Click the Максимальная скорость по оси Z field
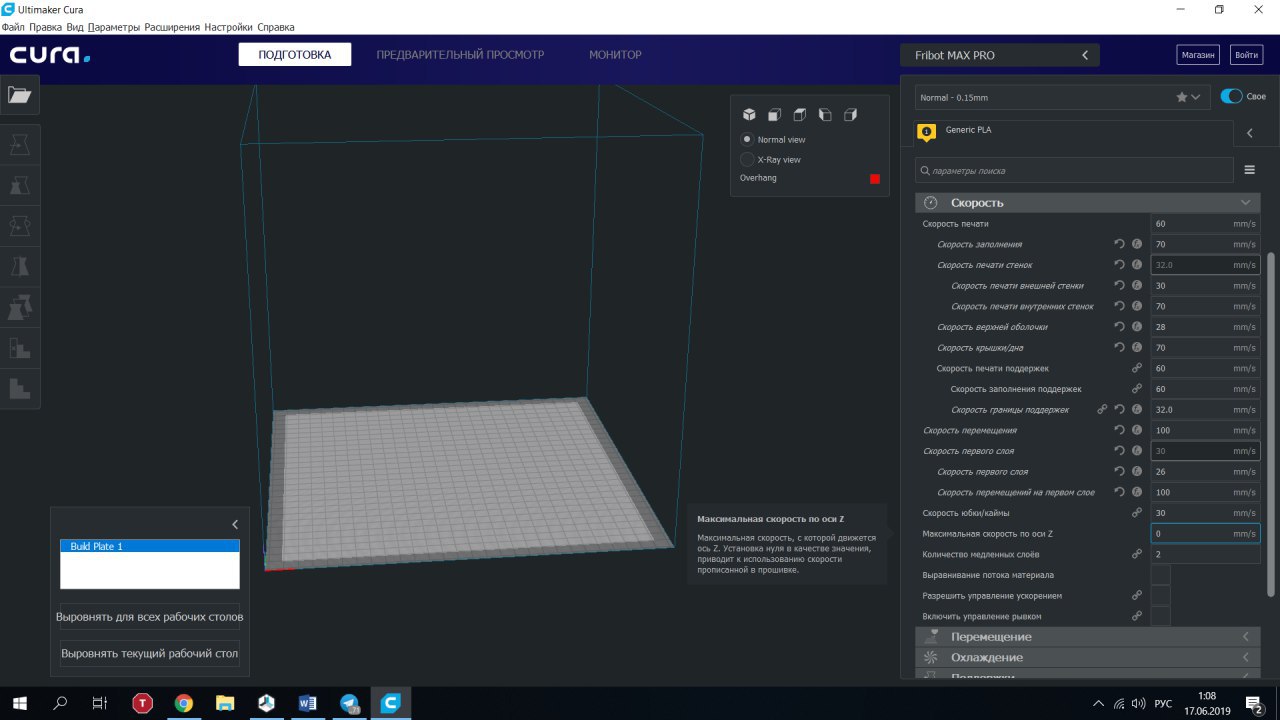This screenshot has width=1280, height=720. pos(1205,534)
